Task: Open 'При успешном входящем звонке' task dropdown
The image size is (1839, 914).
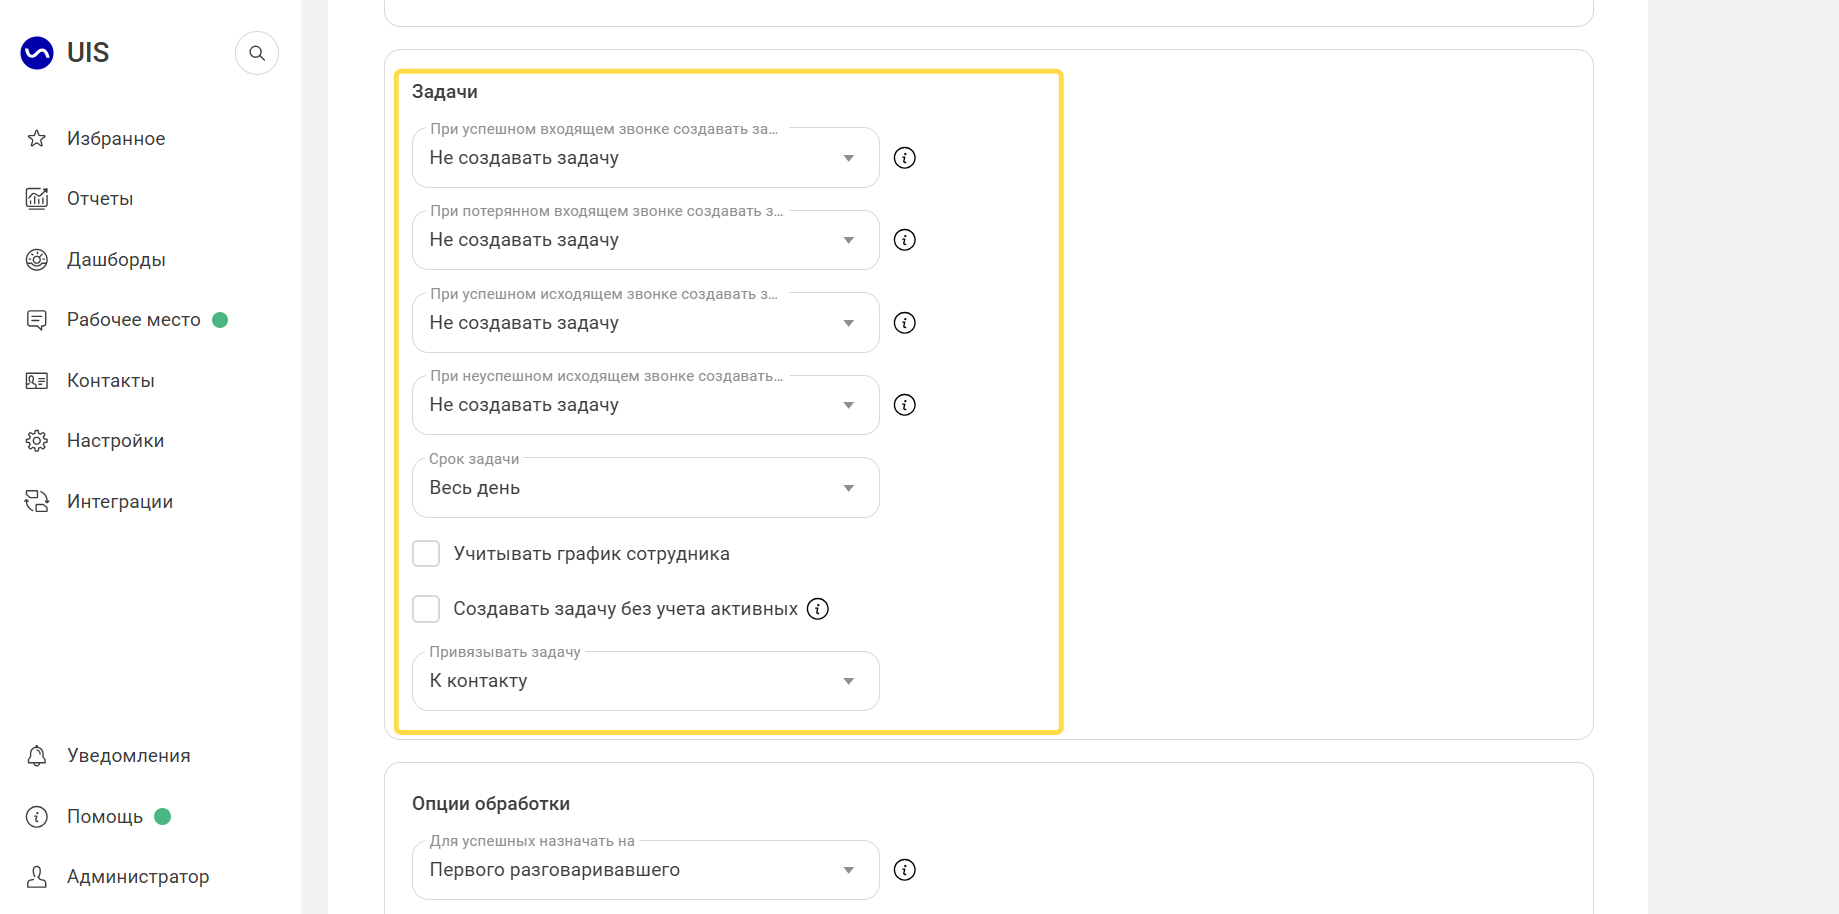Action: [646, 158]
